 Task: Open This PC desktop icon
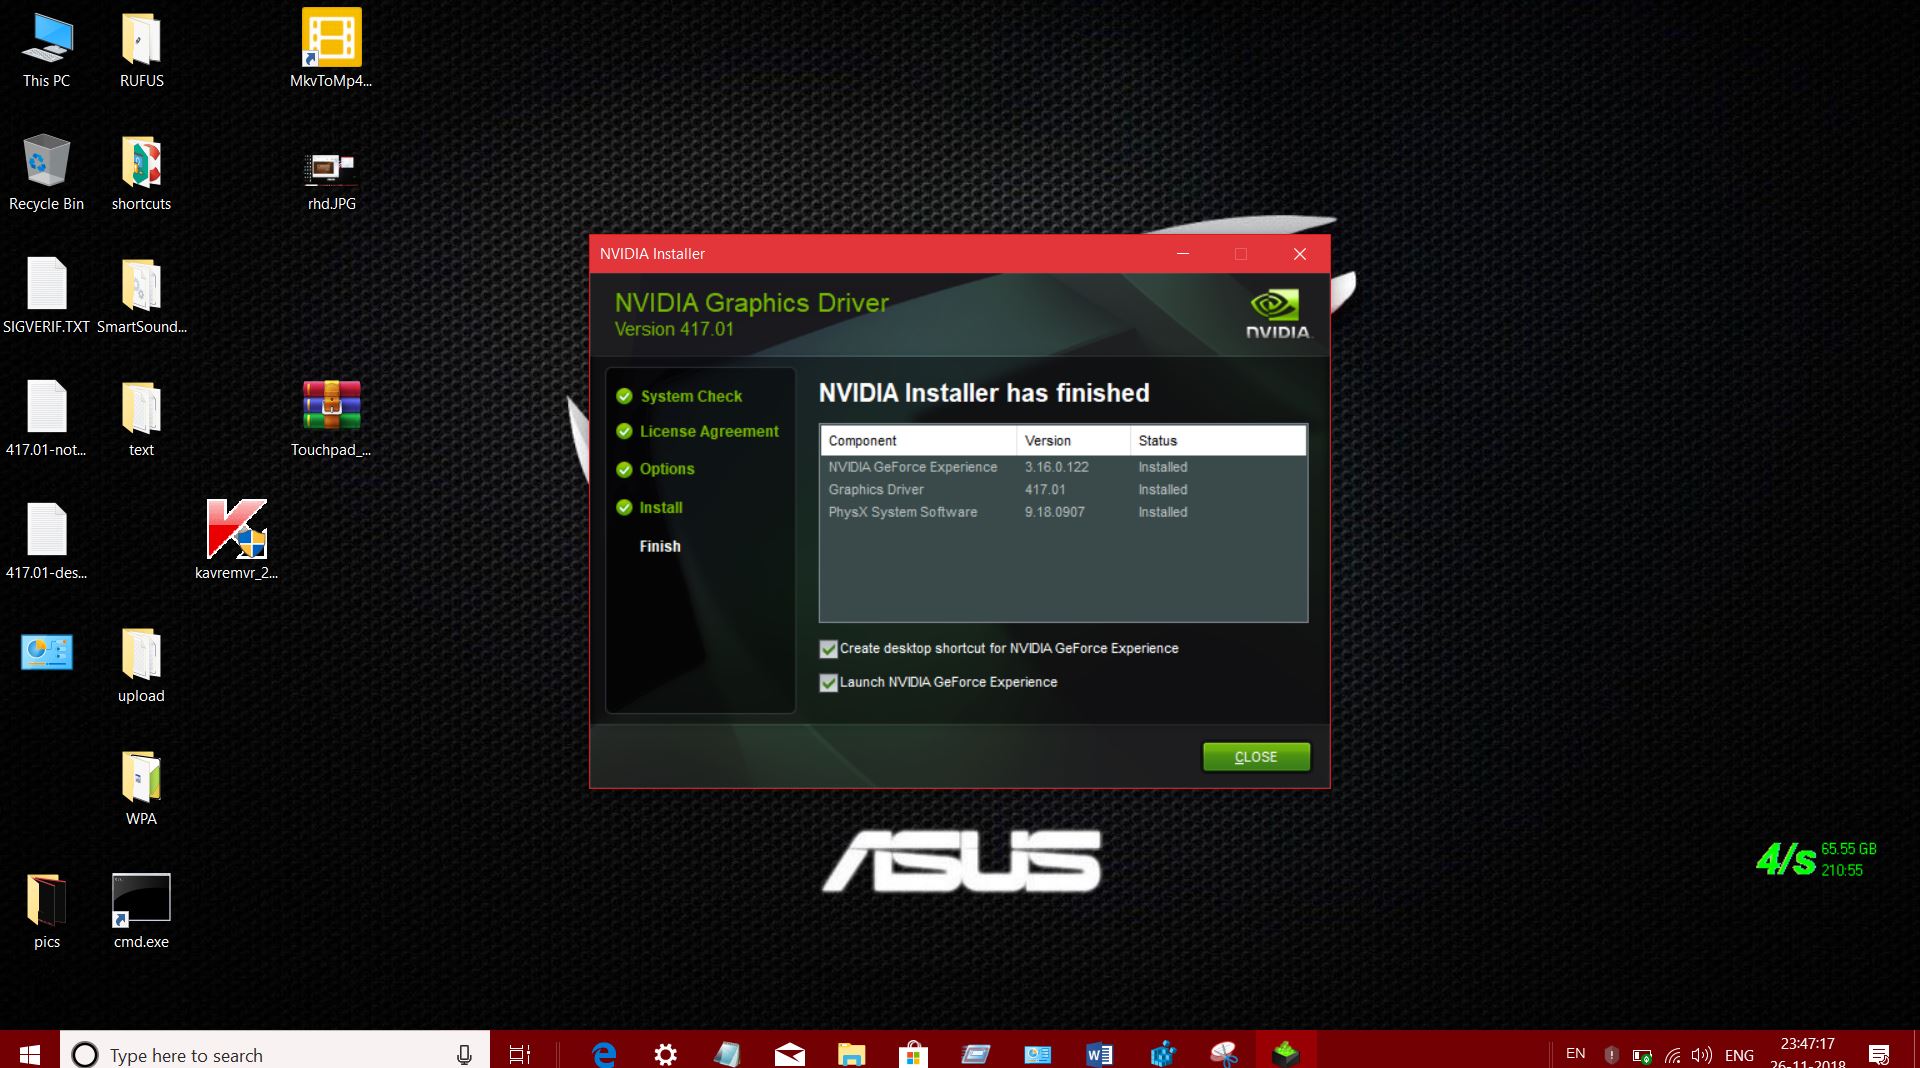46,50
